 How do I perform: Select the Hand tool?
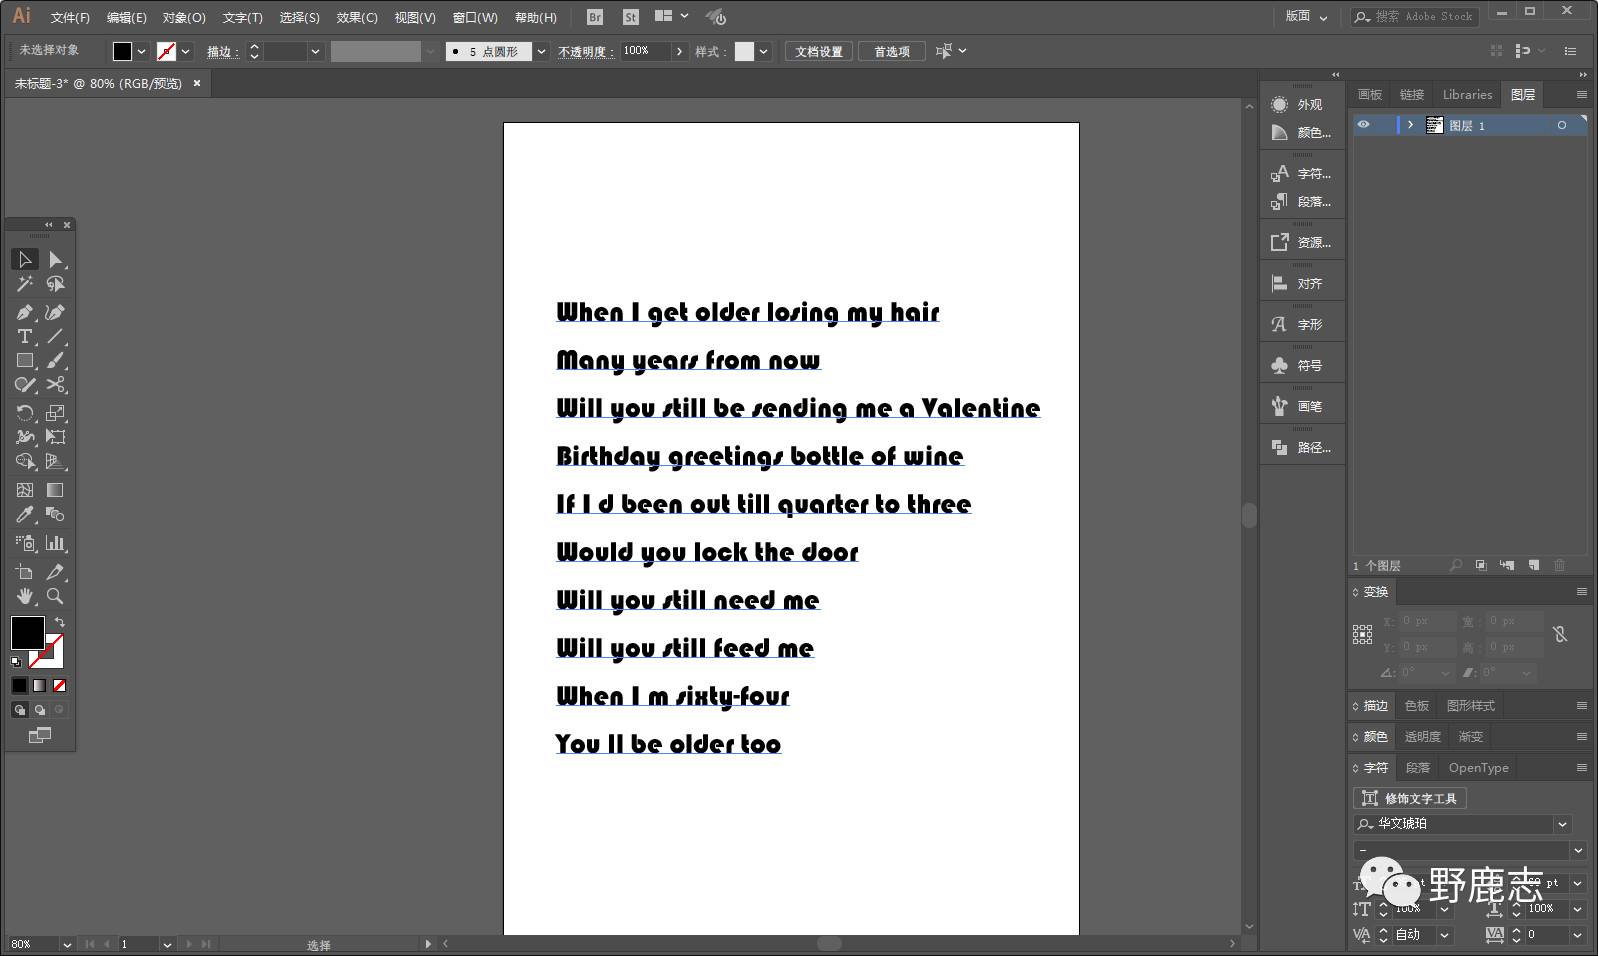coord(25,596)
